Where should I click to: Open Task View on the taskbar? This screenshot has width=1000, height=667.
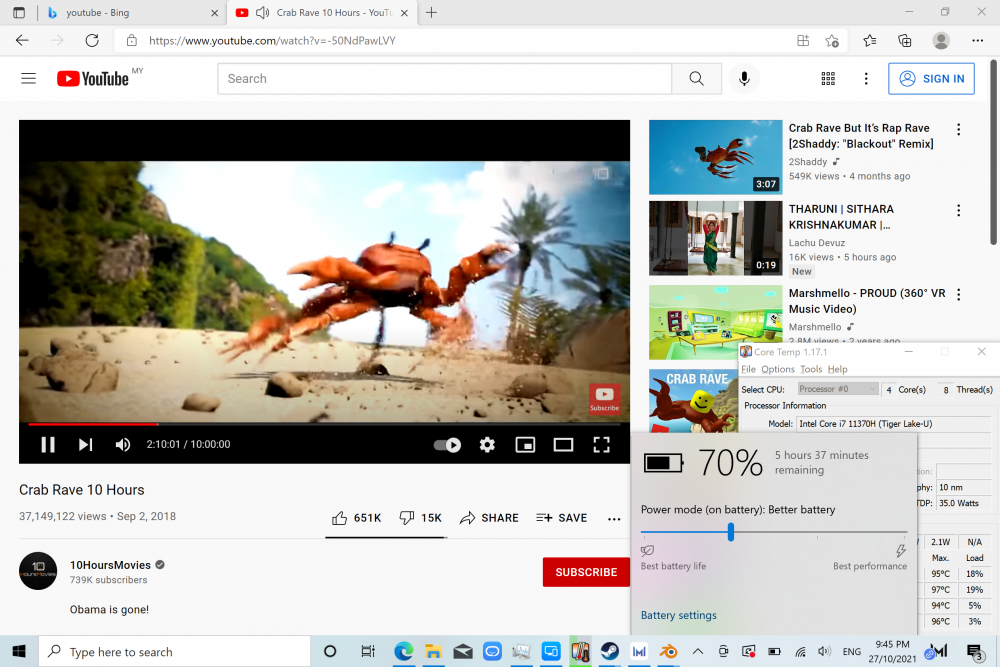pyautogui.click(x=368, y=651)
